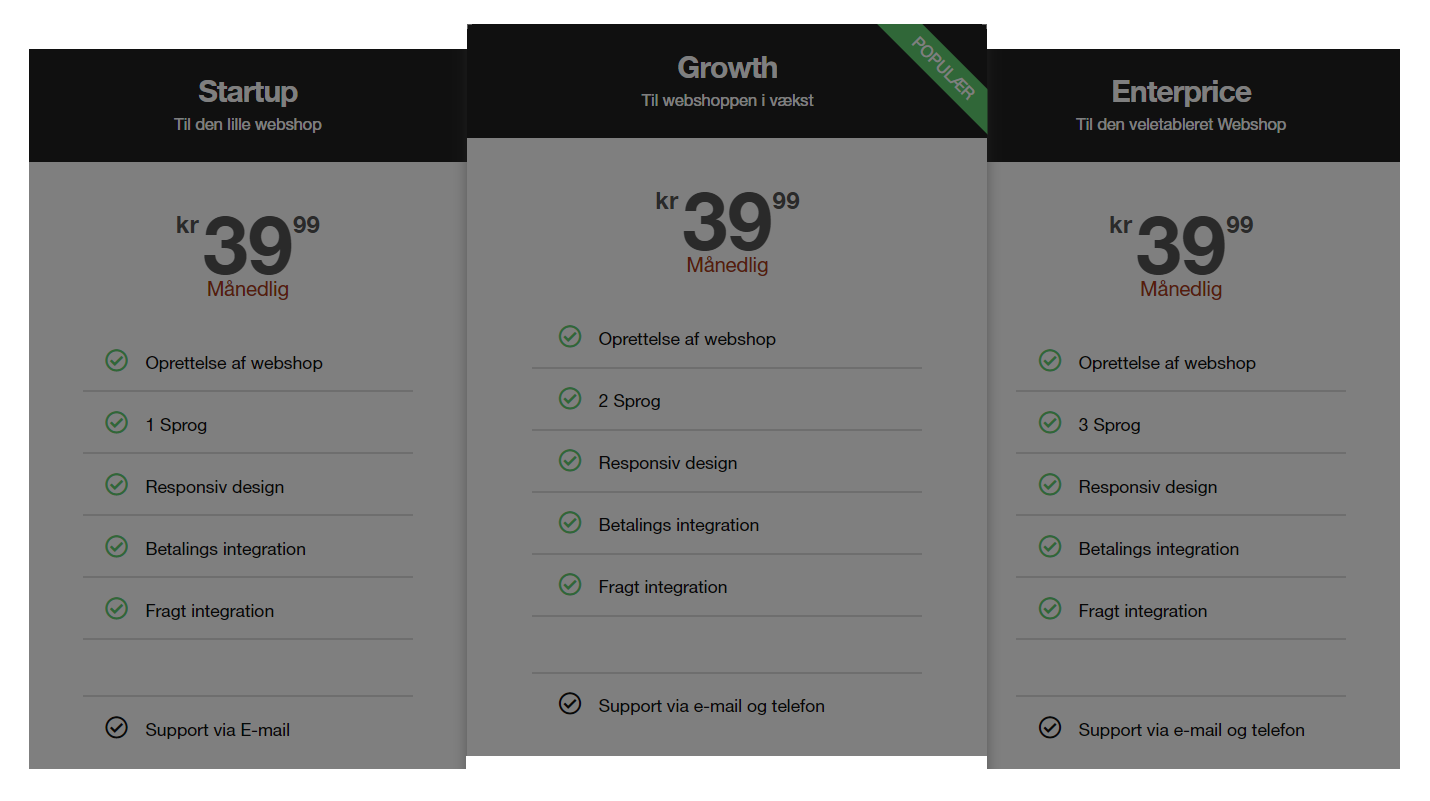Viewport: 1430px width, 801px height.
Task: Click the Startup plan's 39 price
Action: pos(248,247)
